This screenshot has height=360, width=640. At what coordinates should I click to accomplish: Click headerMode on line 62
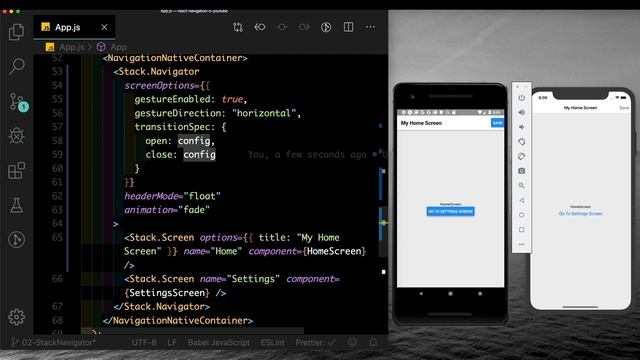[151, 196]
